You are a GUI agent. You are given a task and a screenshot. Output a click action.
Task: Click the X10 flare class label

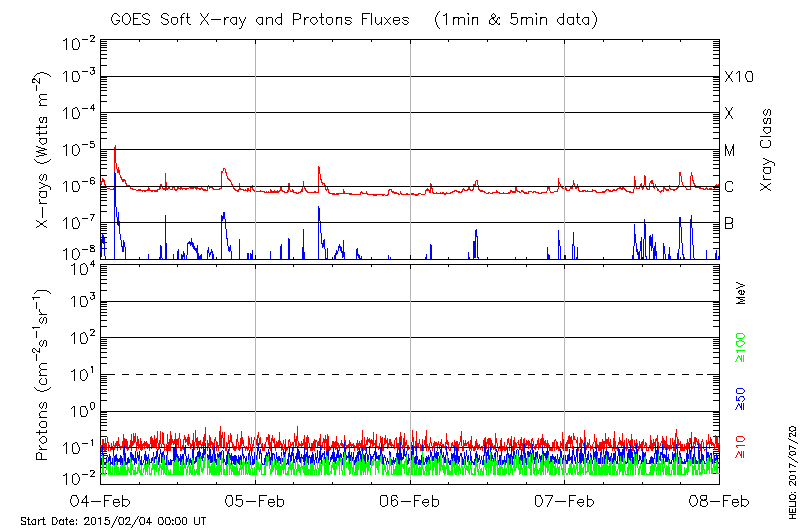[737, 77]
